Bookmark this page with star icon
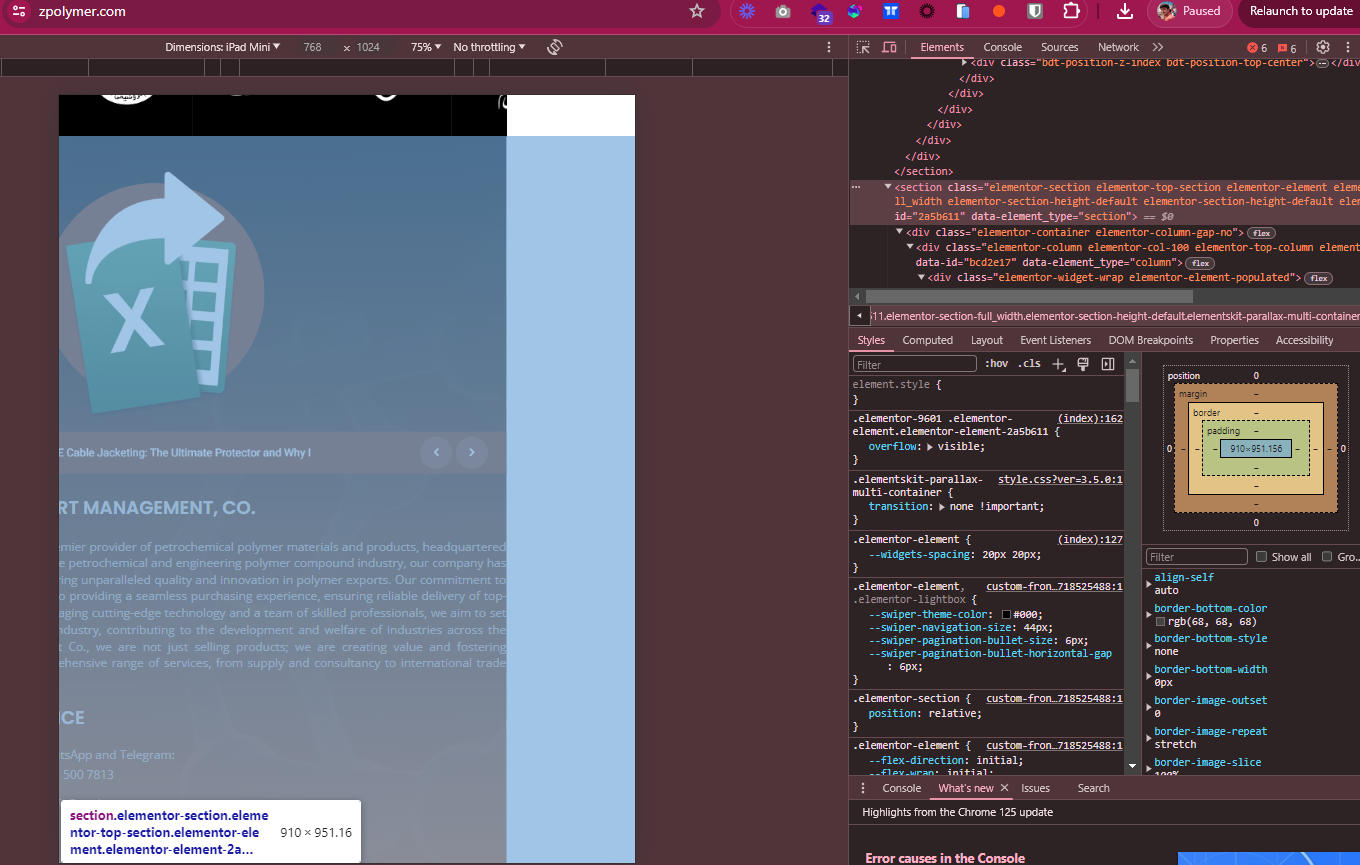Image resolution: width=1360 pixels, height=865 pixels. (x=697, y=11)
